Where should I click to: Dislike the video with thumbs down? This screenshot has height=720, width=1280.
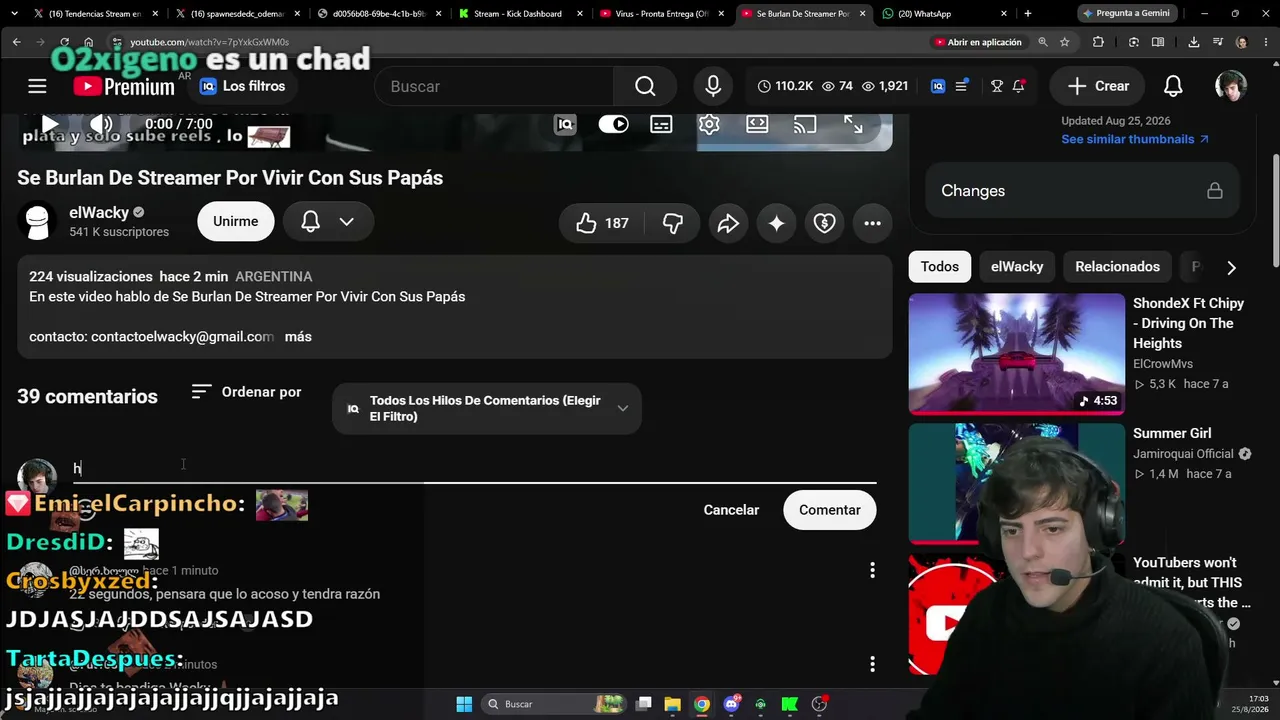coord(673,223)
